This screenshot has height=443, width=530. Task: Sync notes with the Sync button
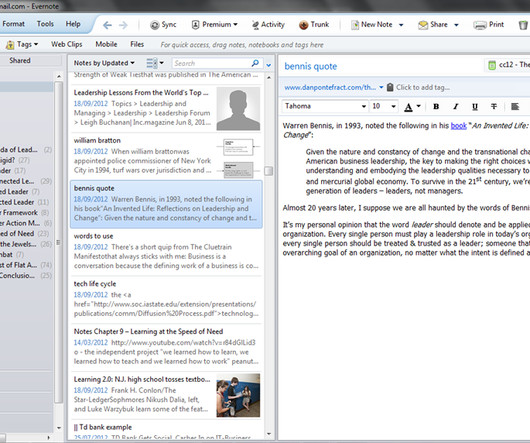163,25
